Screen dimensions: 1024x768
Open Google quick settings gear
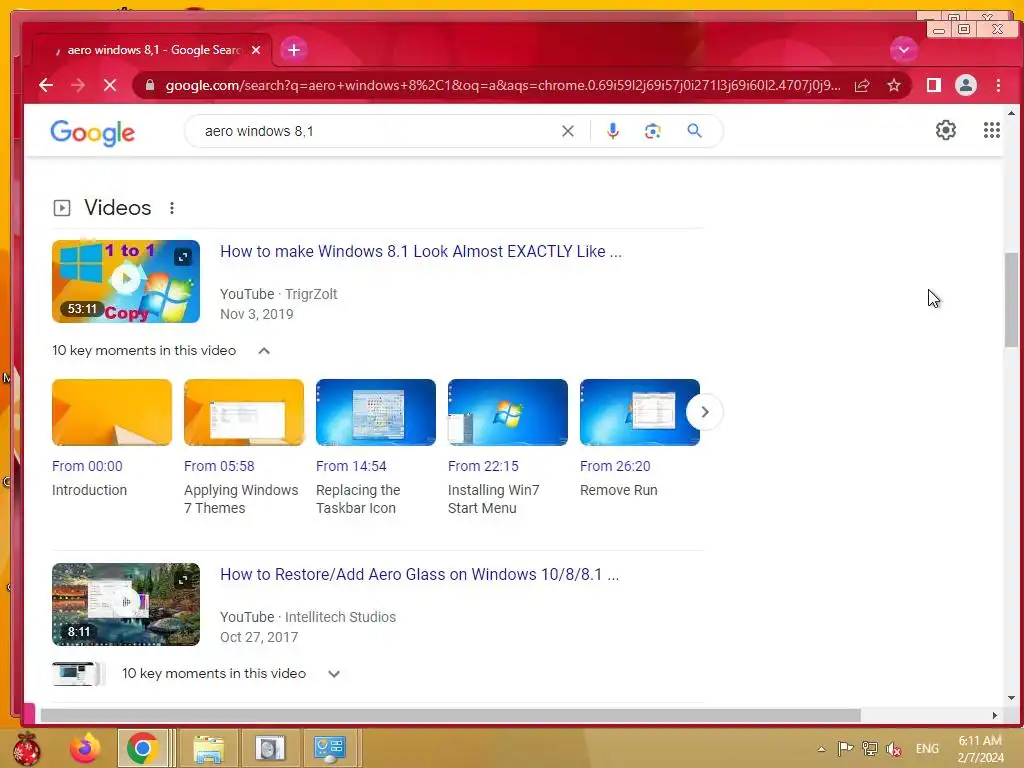(x=946, y=130)
